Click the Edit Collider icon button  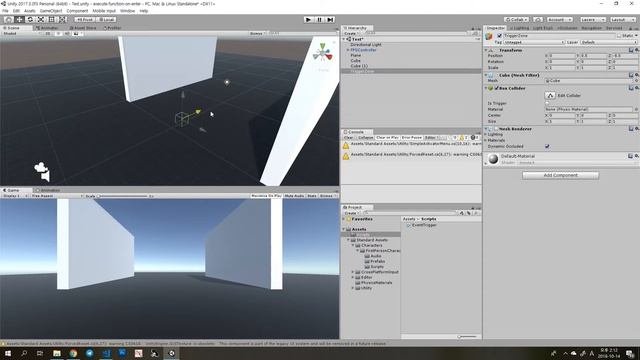550,95
